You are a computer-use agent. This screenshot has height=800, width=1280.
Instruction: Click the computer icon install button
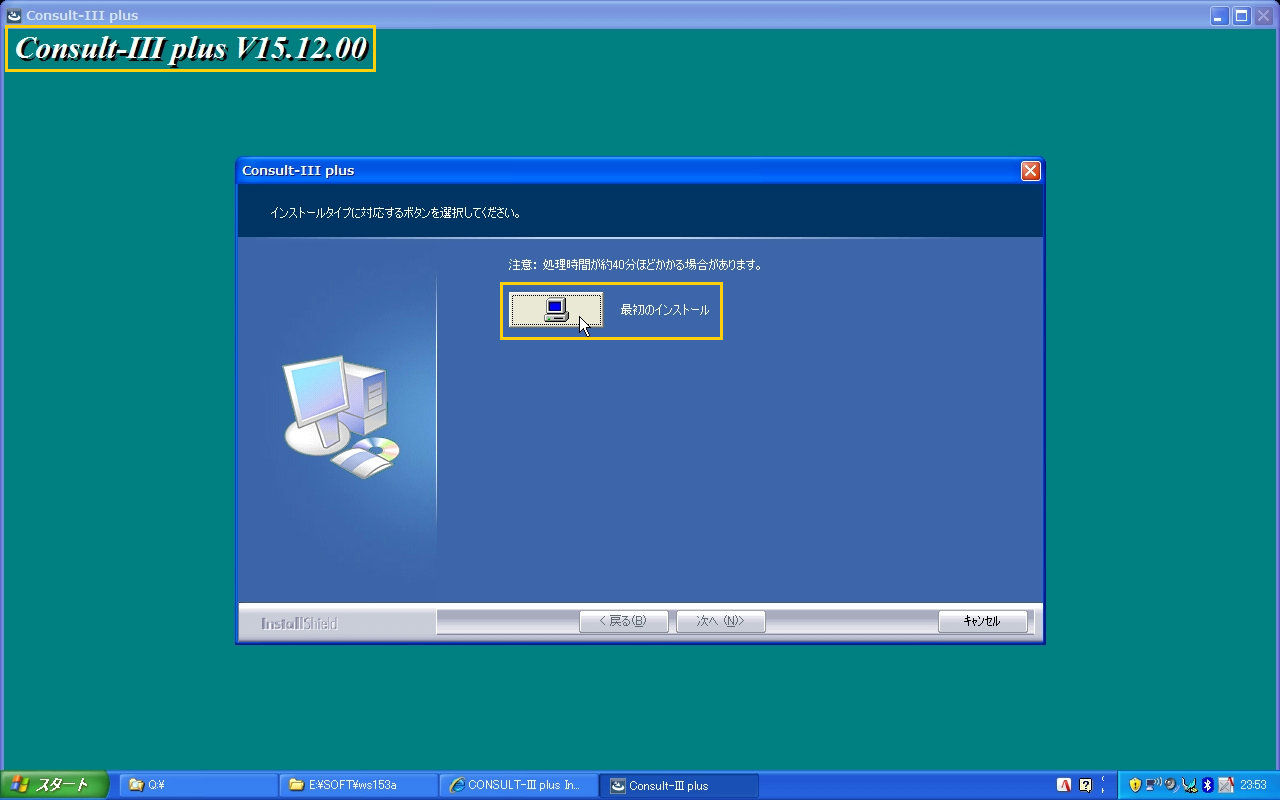556,310
